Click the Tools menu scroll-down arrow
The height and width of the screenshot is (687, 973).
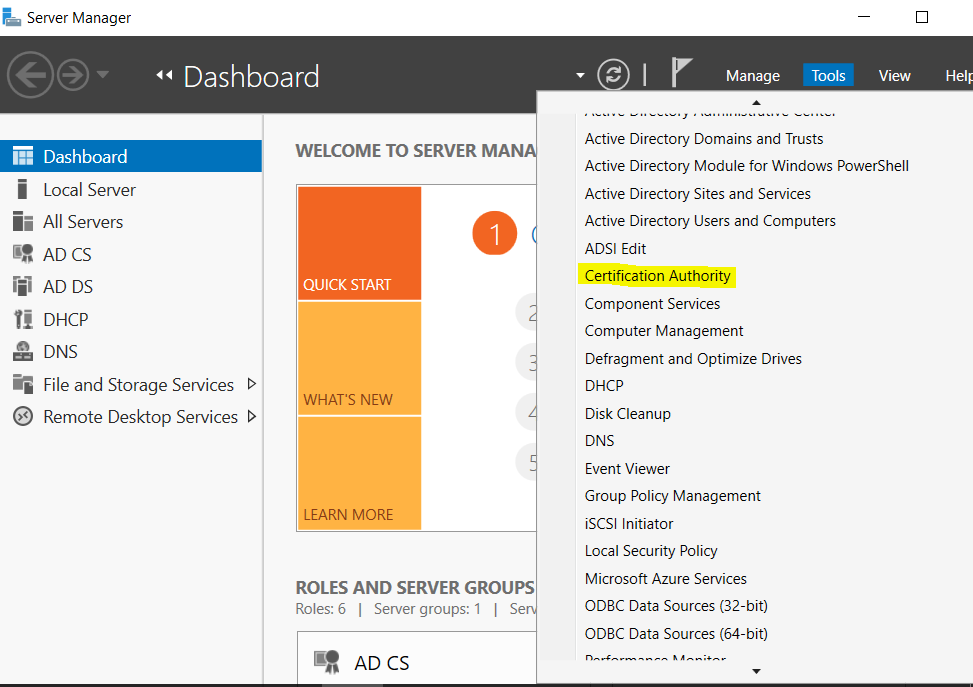[756, 671]
